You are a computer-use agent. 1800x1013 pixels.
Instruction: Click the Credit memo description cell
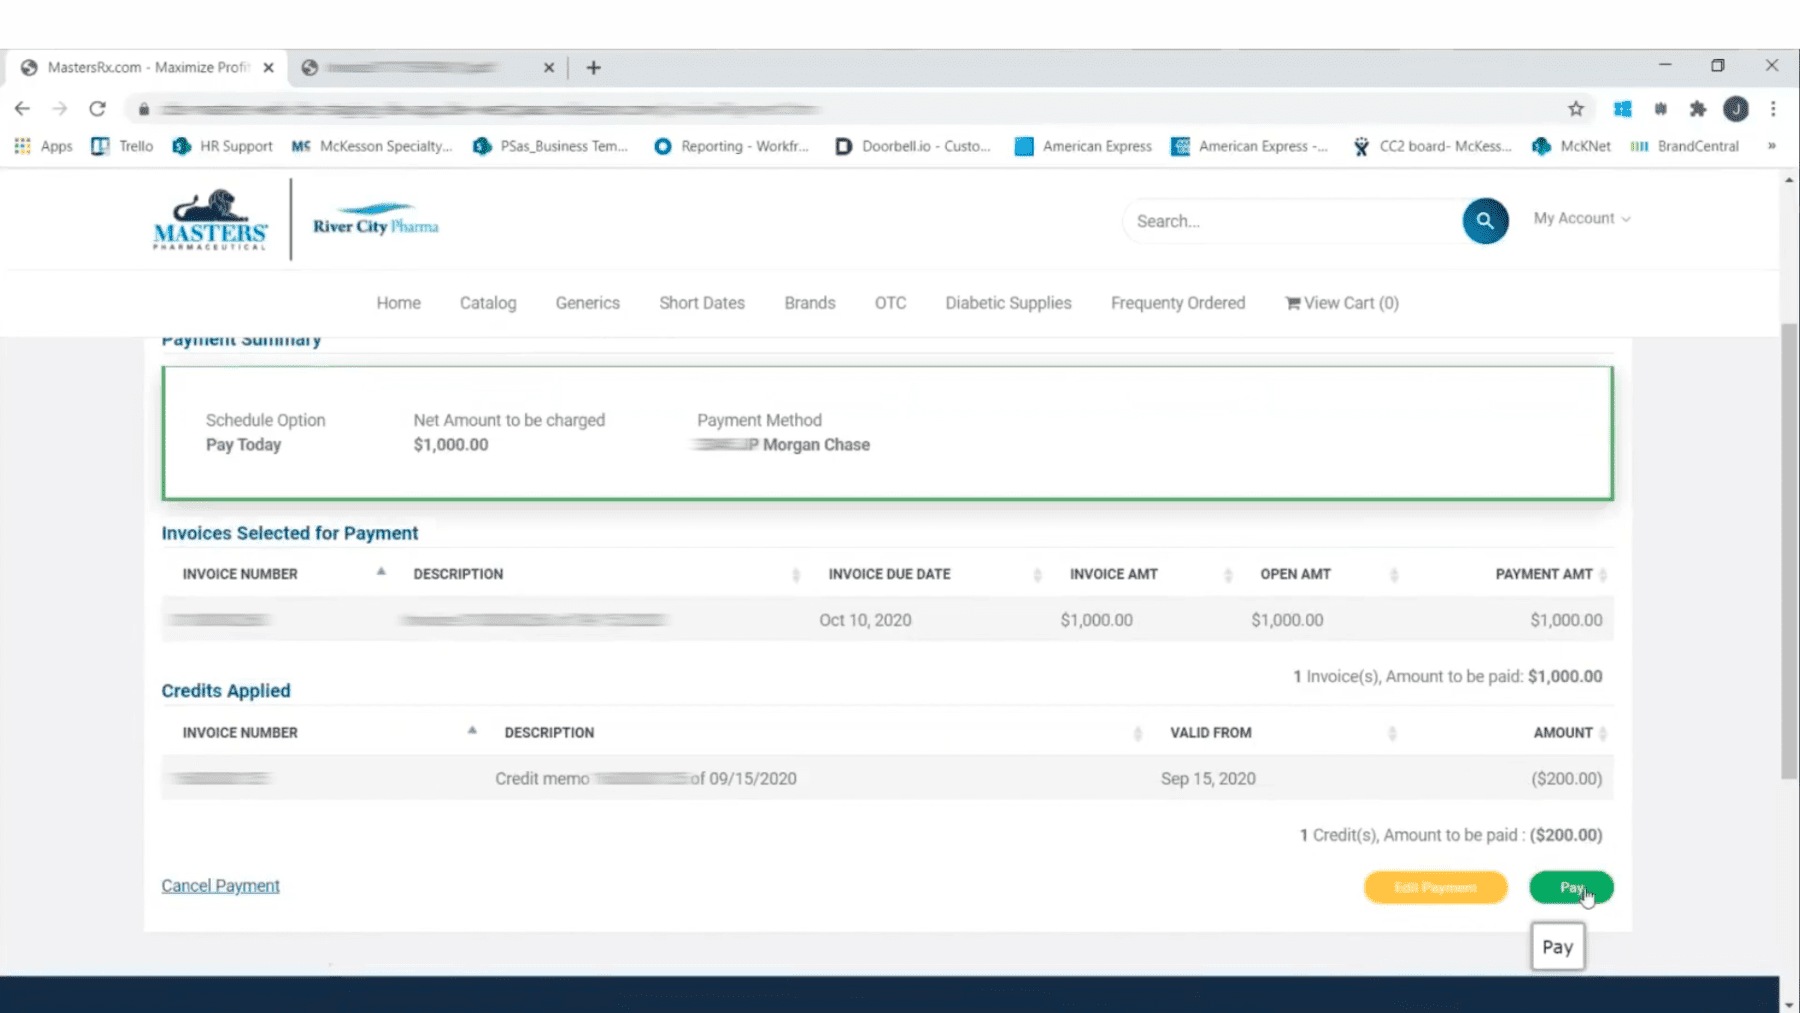646,779
